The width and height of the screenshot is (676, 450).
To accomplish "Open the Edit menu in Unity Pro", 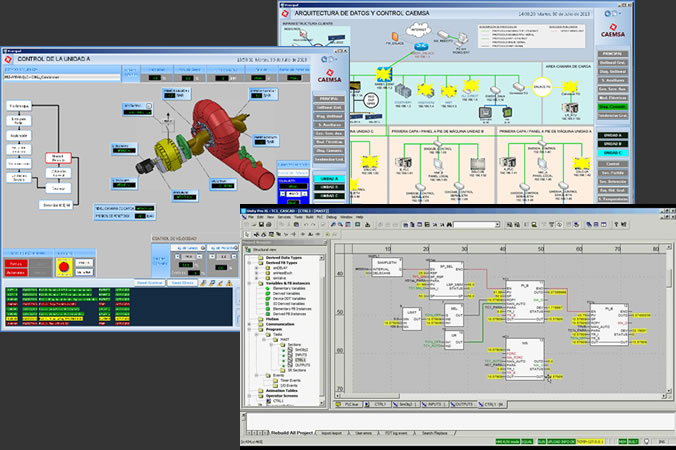I will coord(260,217).
